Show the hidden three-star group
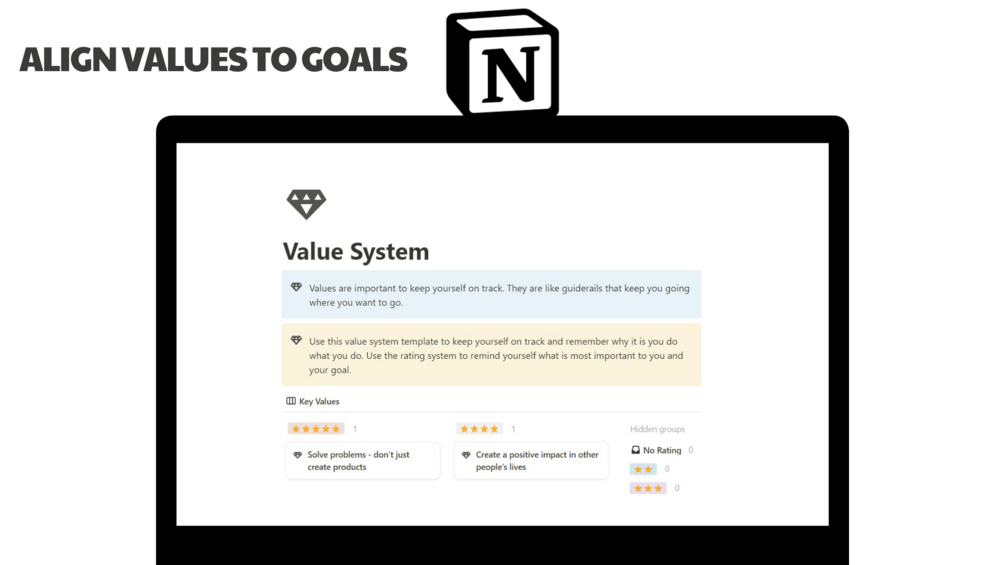The height and width of the screenshot is (565, 1005). (x=648, y=488)
